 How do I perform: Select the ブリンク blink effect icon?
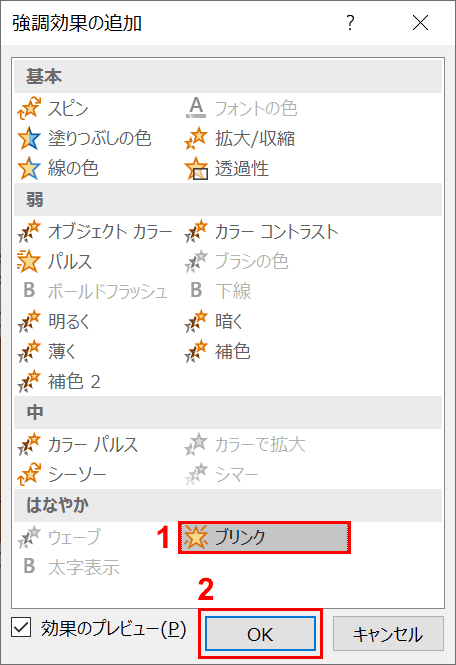pos(196,537)
